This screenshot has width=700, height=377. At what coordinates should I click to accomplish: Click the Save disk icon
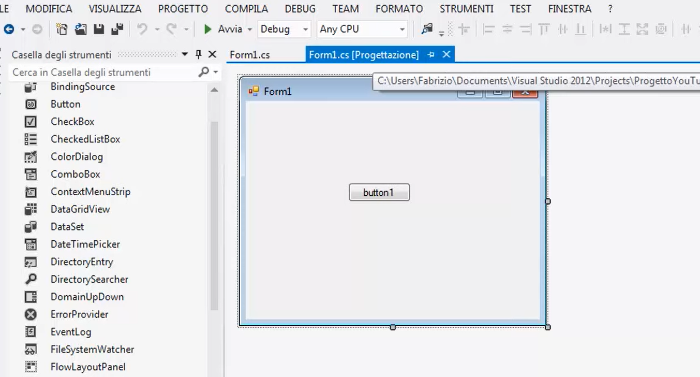(x=99, y=29)
